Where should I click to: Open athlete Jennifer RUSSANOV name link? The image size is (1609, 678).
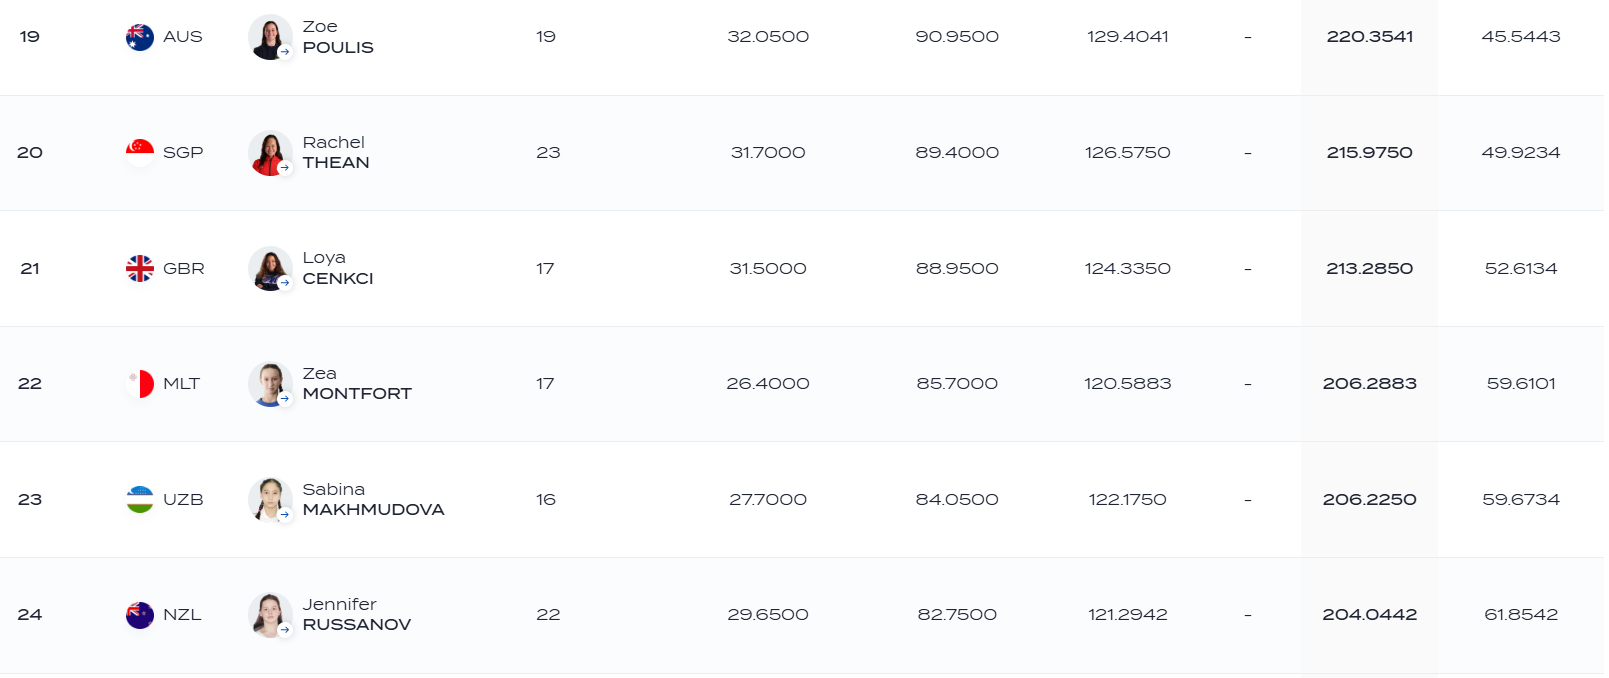[x=357, y=615]
